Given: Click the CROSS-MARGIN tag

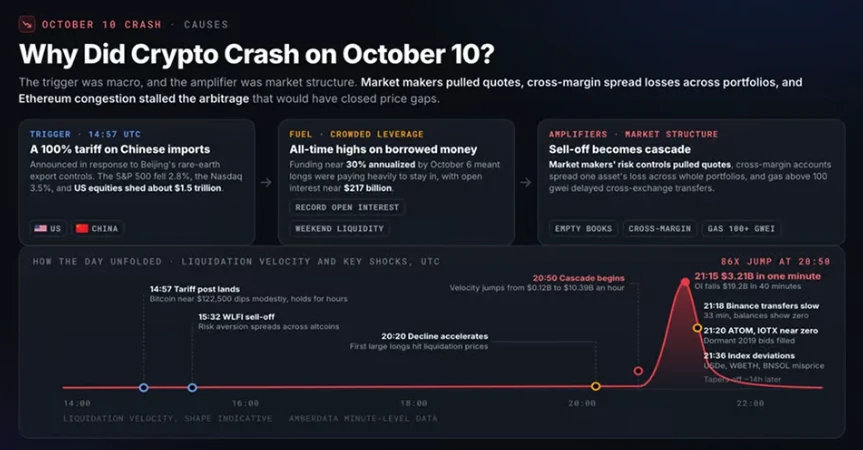Looking at the screenshot, I should pyautogui.click(x=659, y=228).
